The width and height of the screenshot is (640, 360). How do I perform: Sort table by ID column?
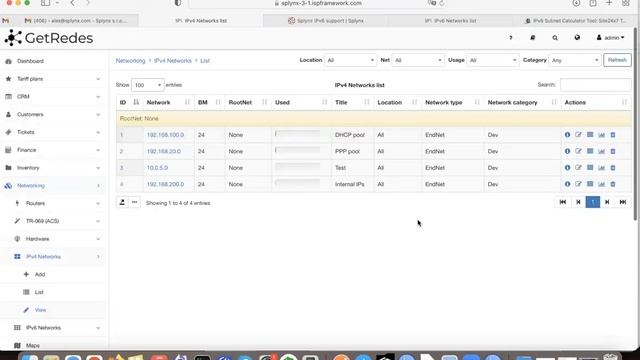(129, 102)
